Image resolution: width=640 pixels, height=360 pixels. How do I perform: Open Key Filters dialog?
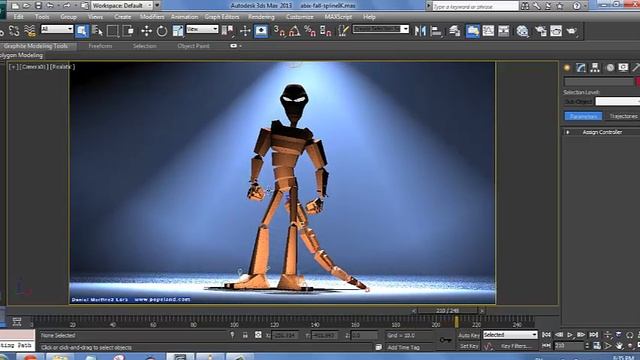point(516,346)
